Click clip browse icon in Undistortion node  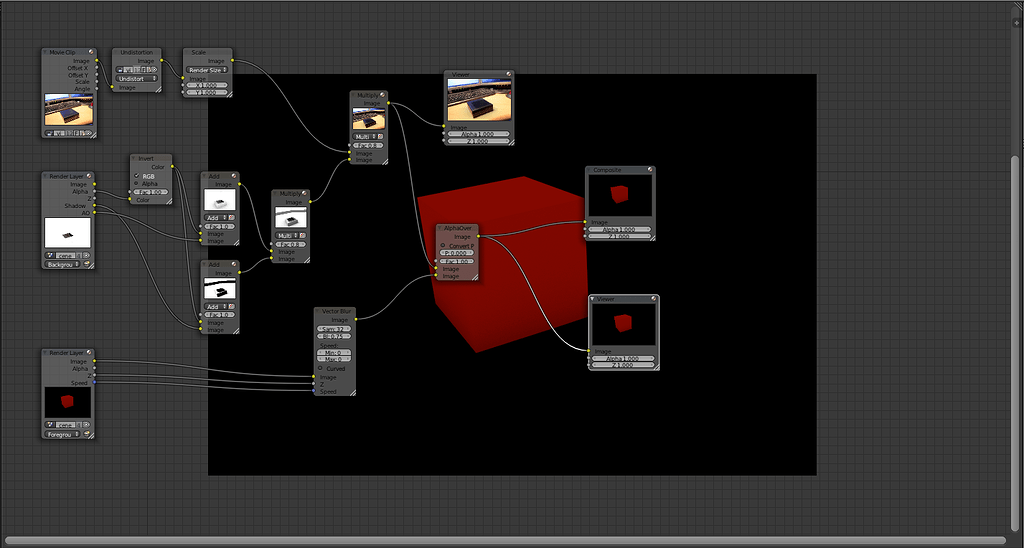point(120,69)
